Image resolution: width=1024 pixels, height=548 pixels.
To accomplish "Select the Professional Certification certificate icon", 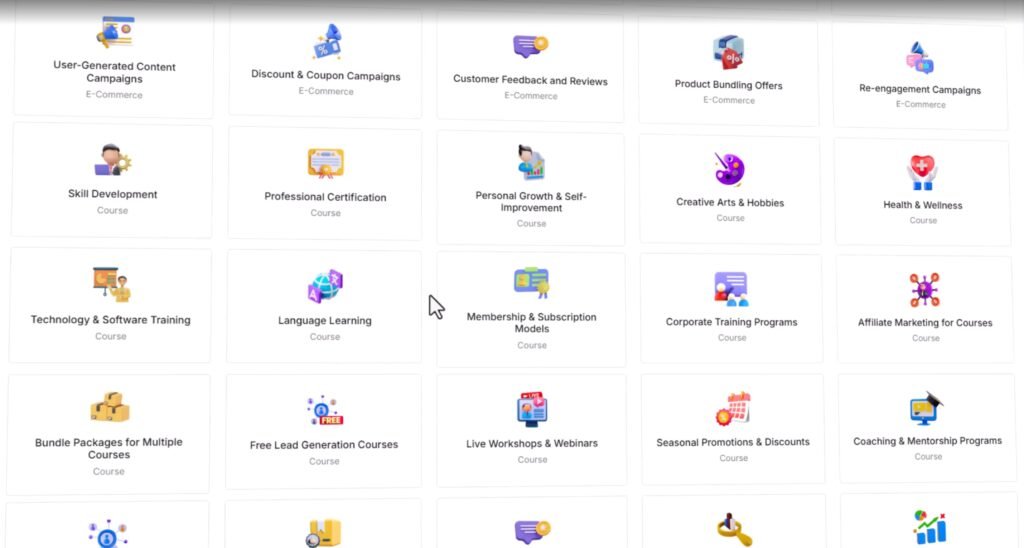I will coord(325,163).
